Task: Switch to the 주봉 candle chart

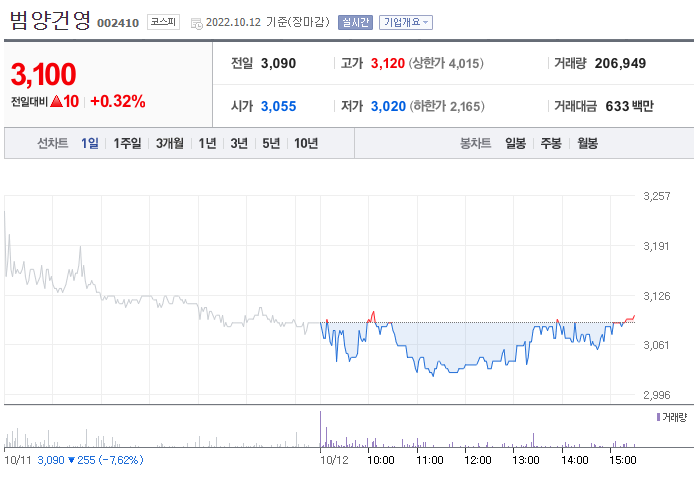Action: (551, 143)
